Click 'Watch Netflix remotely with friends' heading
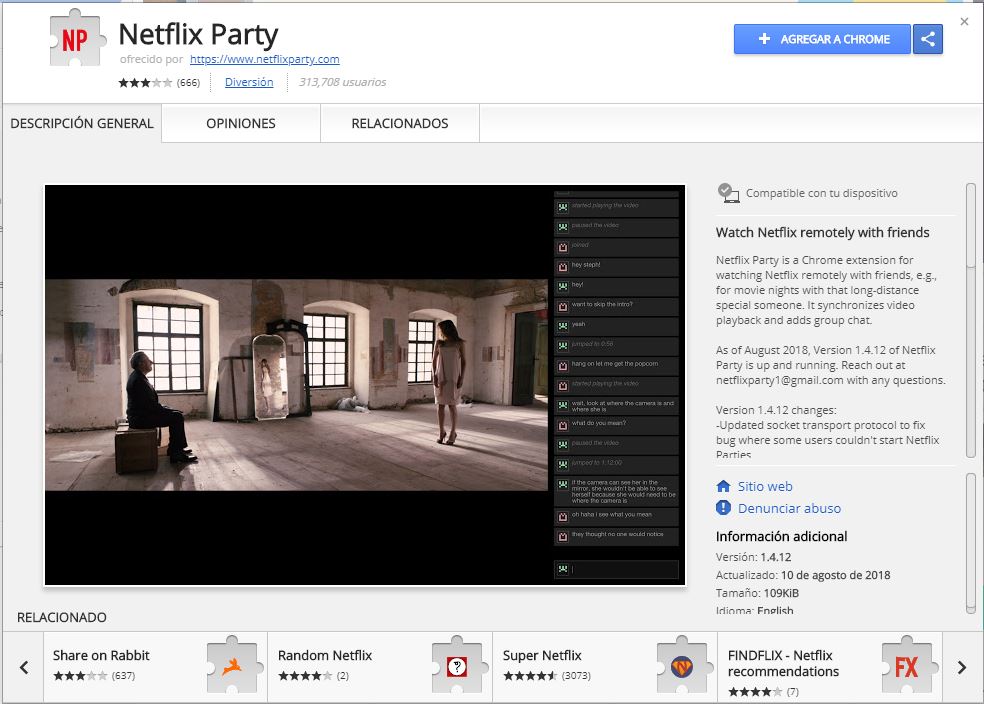The height and width of the screenshot is (704, 984). pyautogui.click(x=823, y=232)
